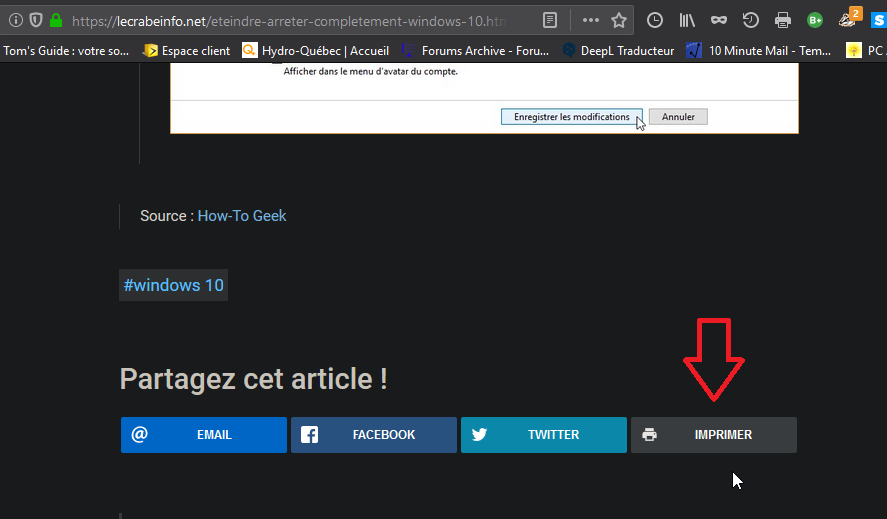
Task: Open the page actions three-dots menu
Action: pyautogui.click(x=591, y=20)
